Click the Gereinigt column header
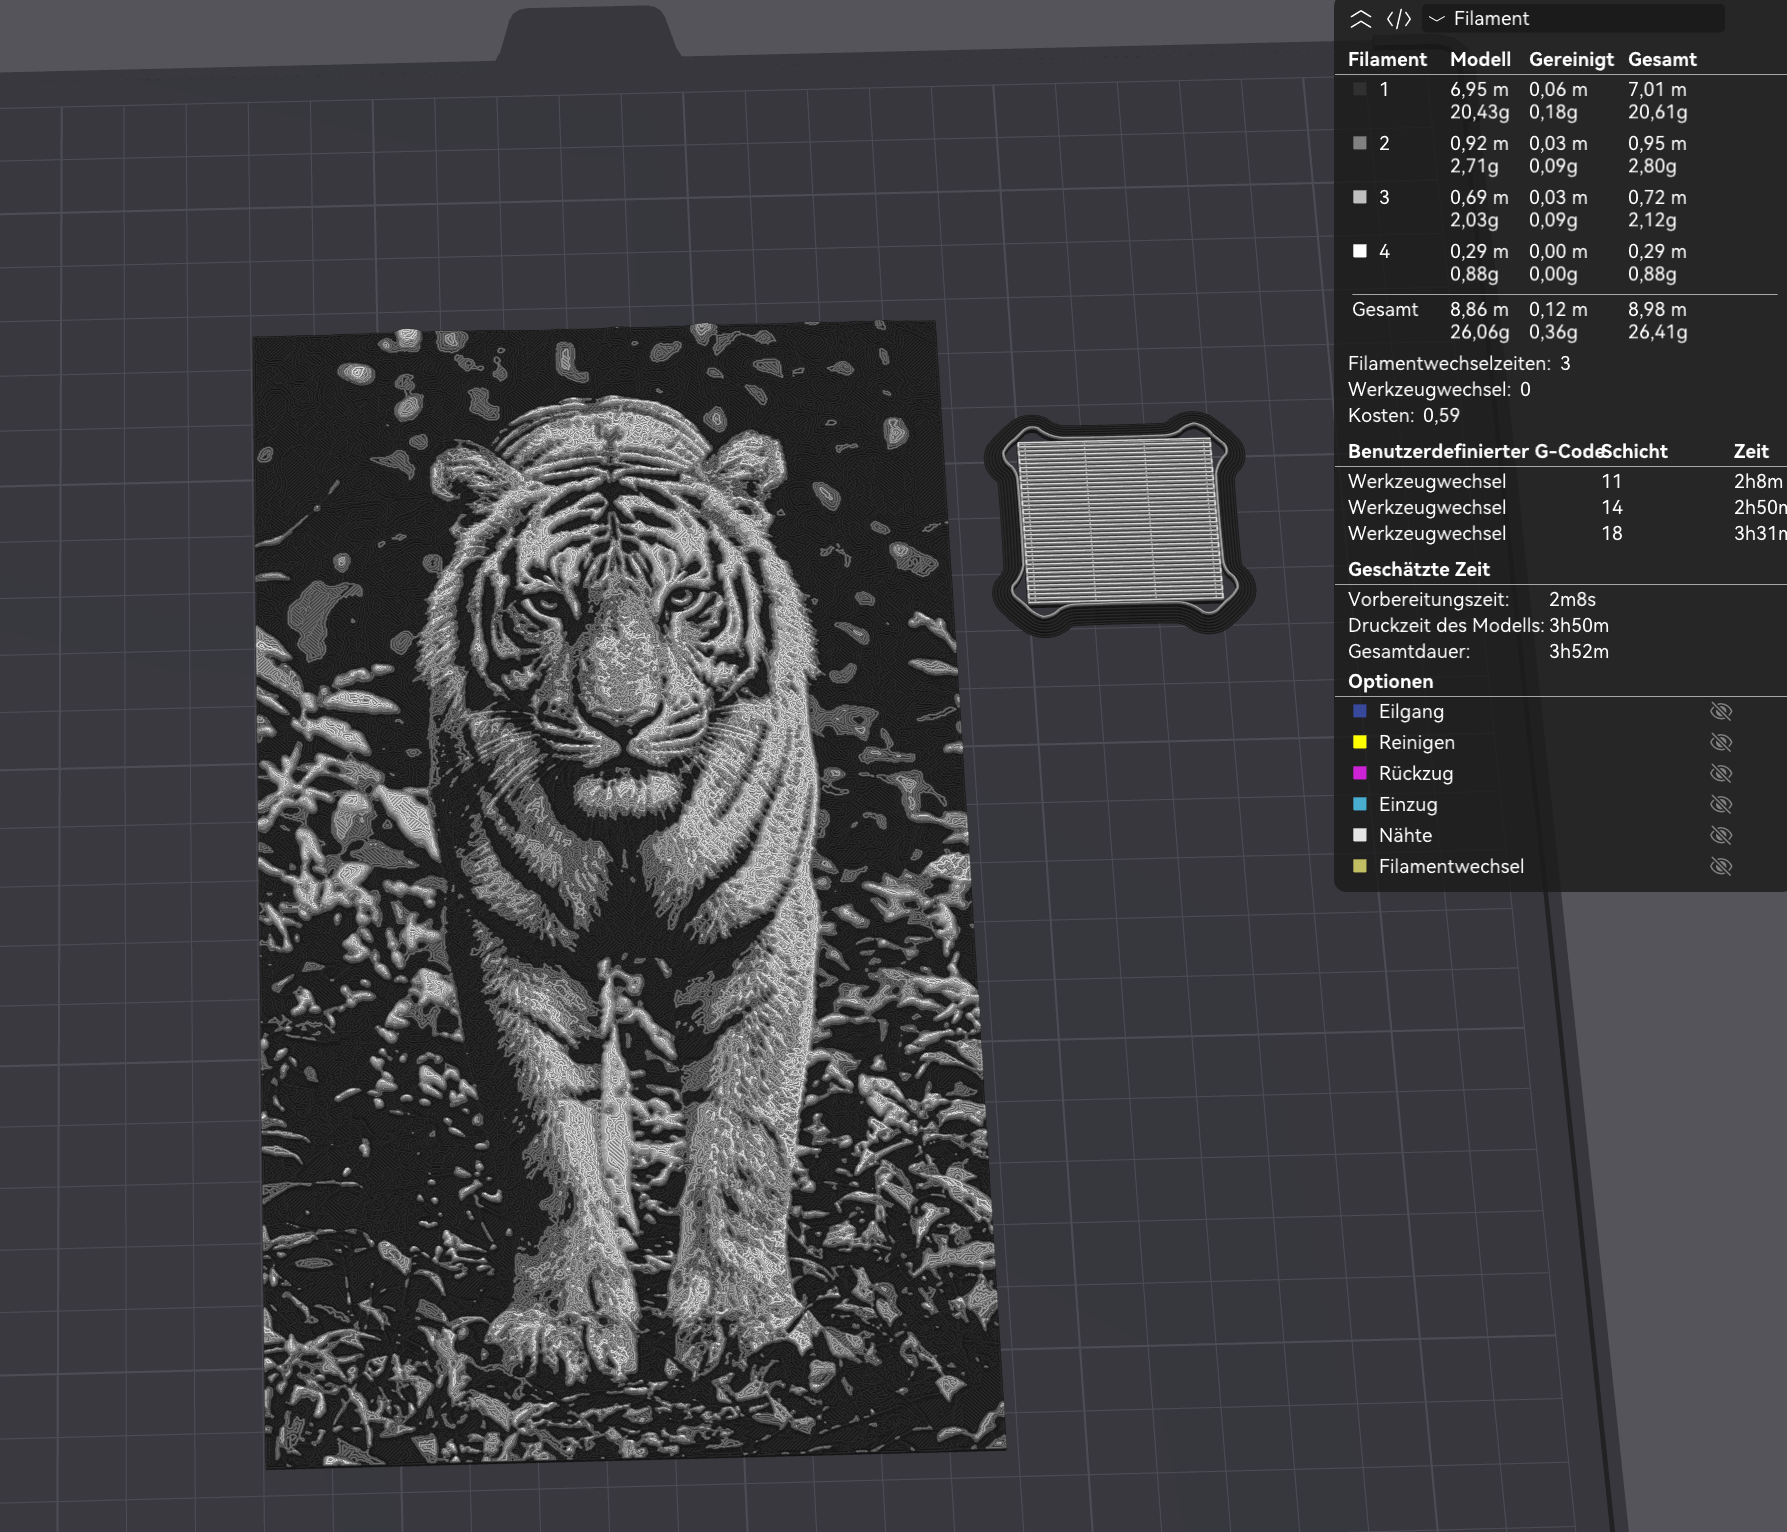Screen dimensions: 1787x1532 click(1571, 60)
